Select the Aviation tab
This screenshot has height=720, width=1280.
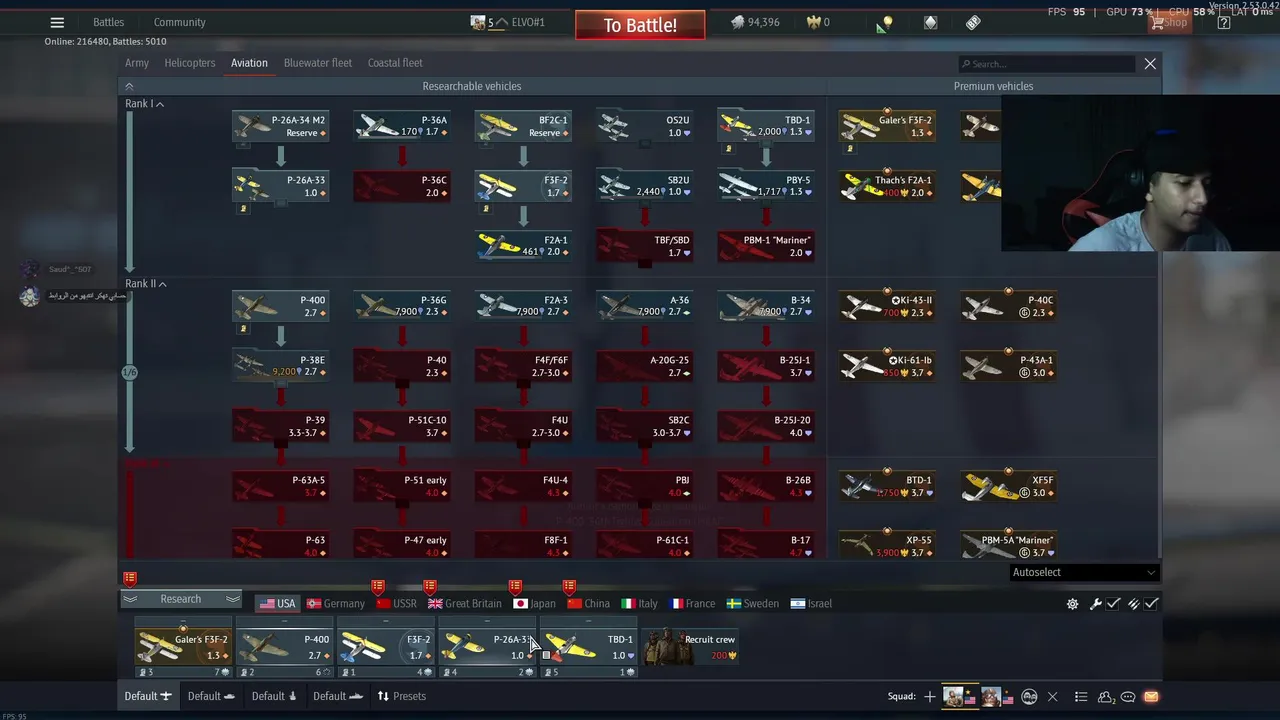coord(249,63)
